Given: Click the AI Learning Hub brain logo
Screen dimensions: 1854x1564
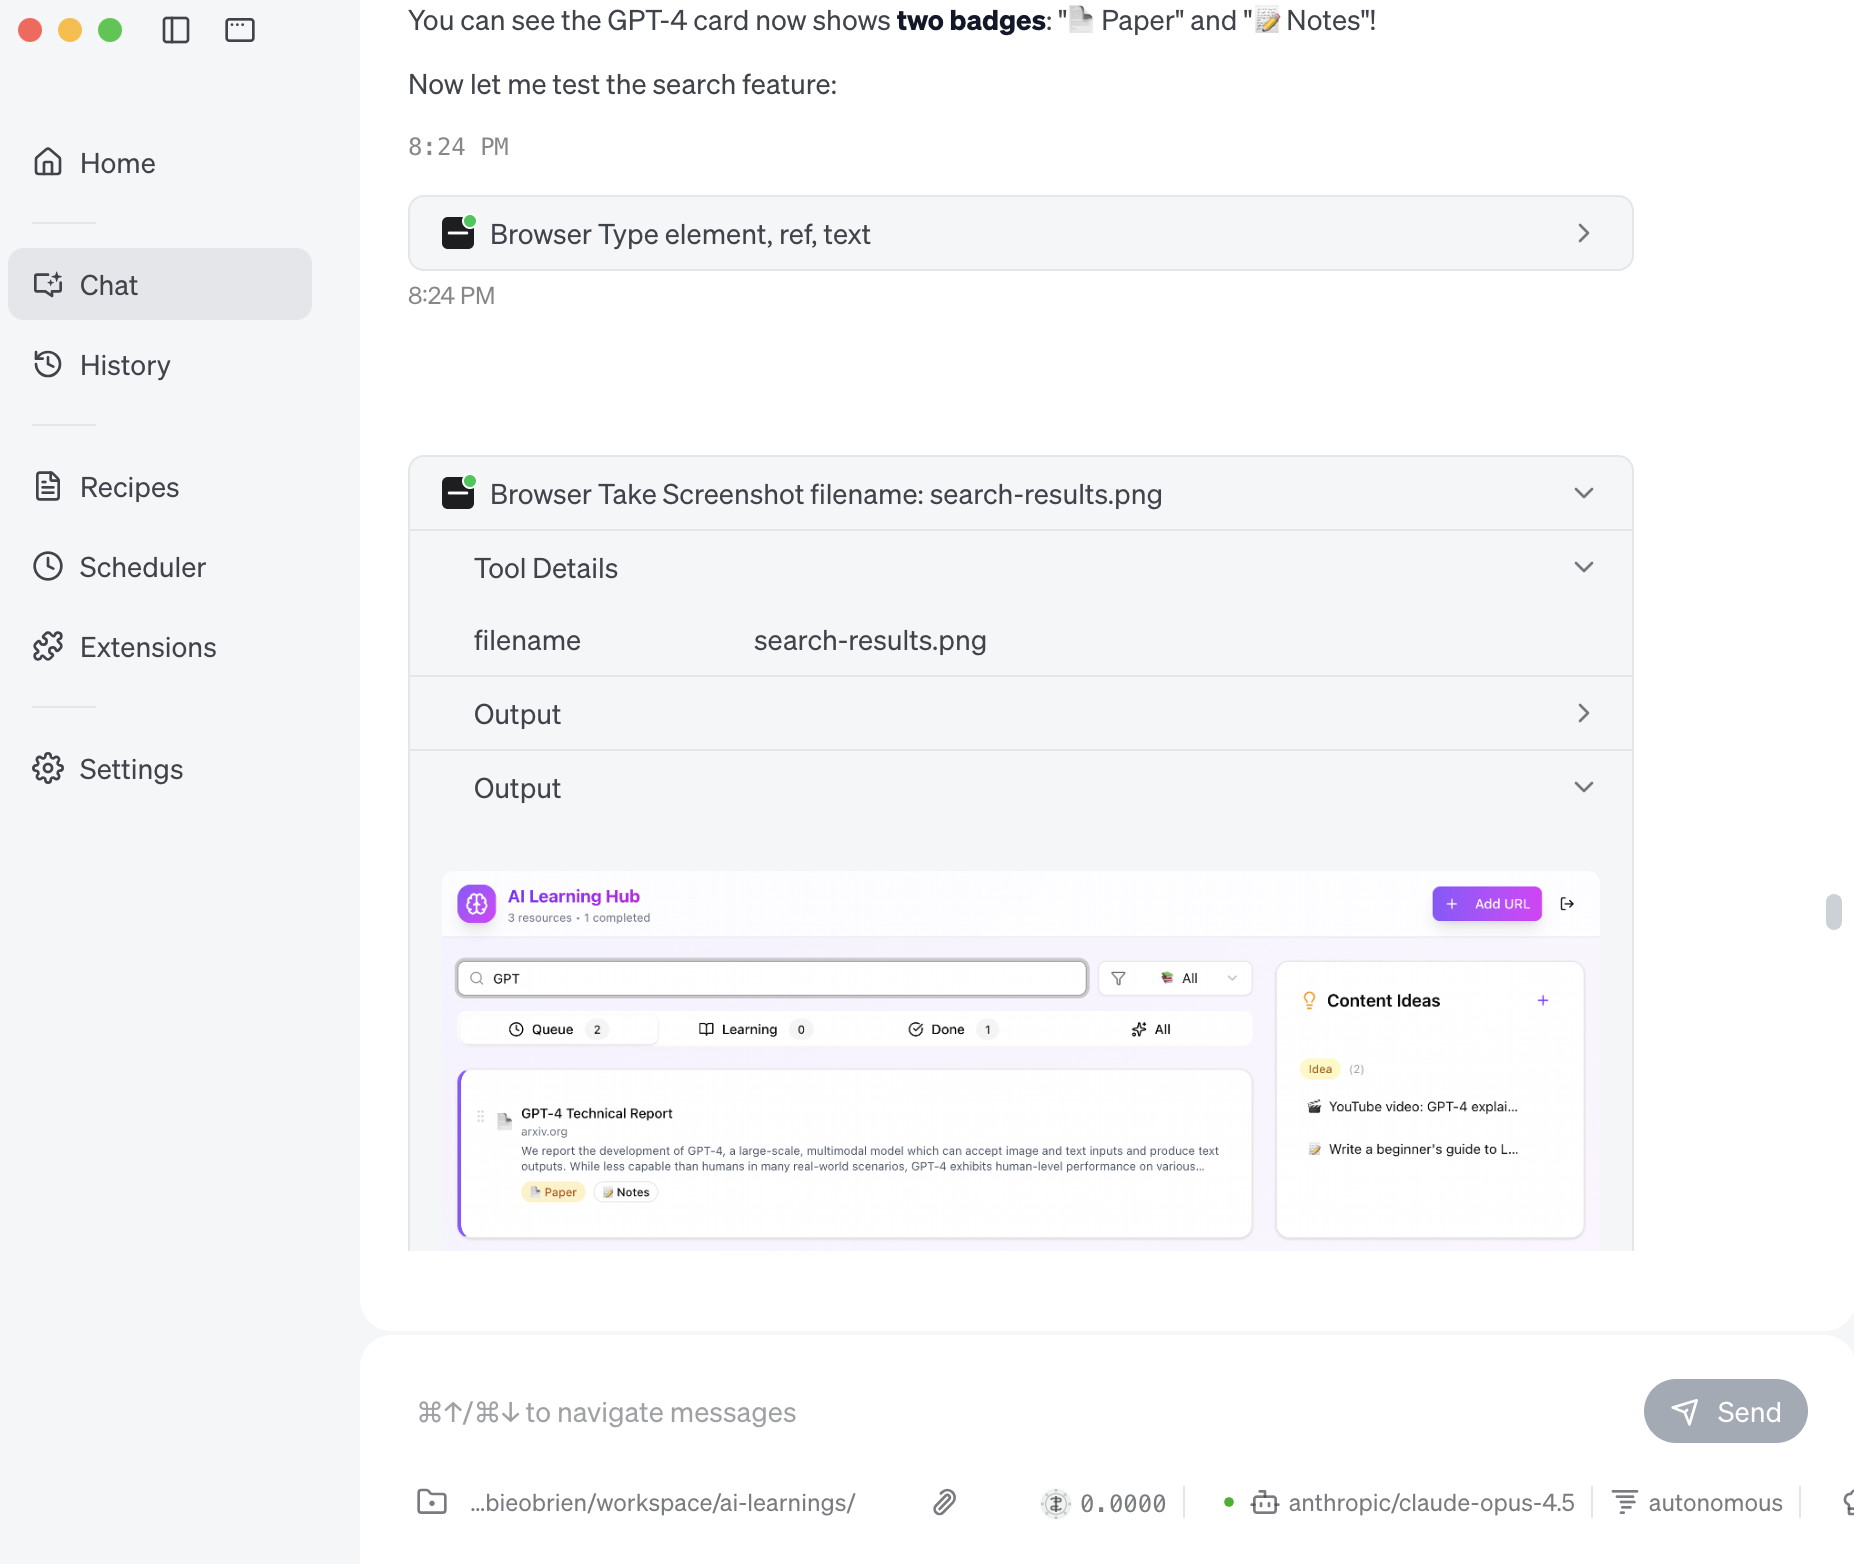Looking at the screenshot, I should [x=477, y=904].
